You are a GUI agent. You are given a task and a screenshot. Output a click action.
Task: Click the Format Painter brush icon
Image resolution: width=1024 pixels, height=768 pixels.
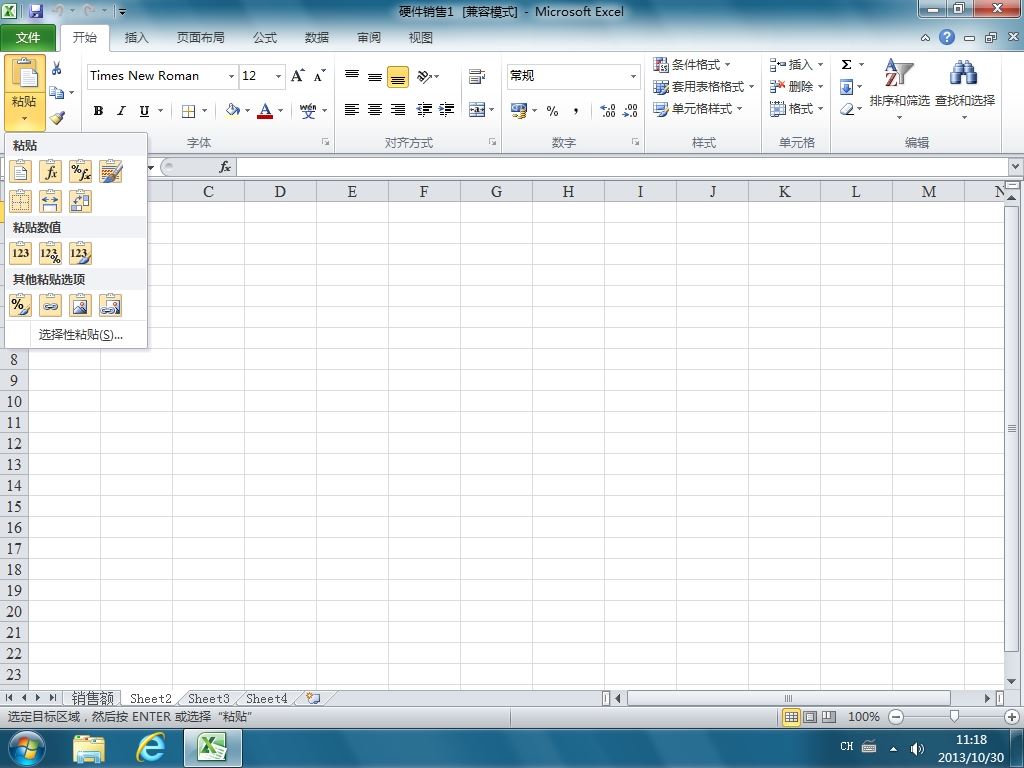(x=57, y=118)
